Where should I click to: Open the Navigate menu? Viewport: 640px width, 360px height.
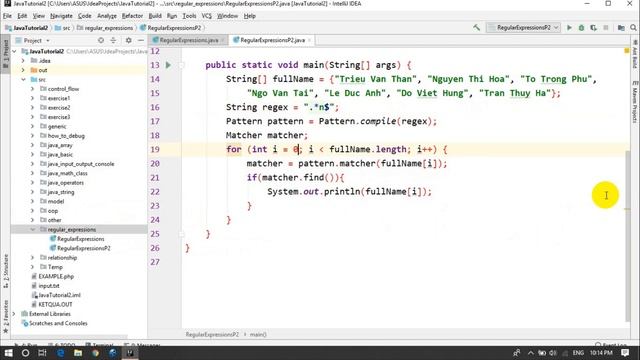pyautogui.click(x=61, y=16)
